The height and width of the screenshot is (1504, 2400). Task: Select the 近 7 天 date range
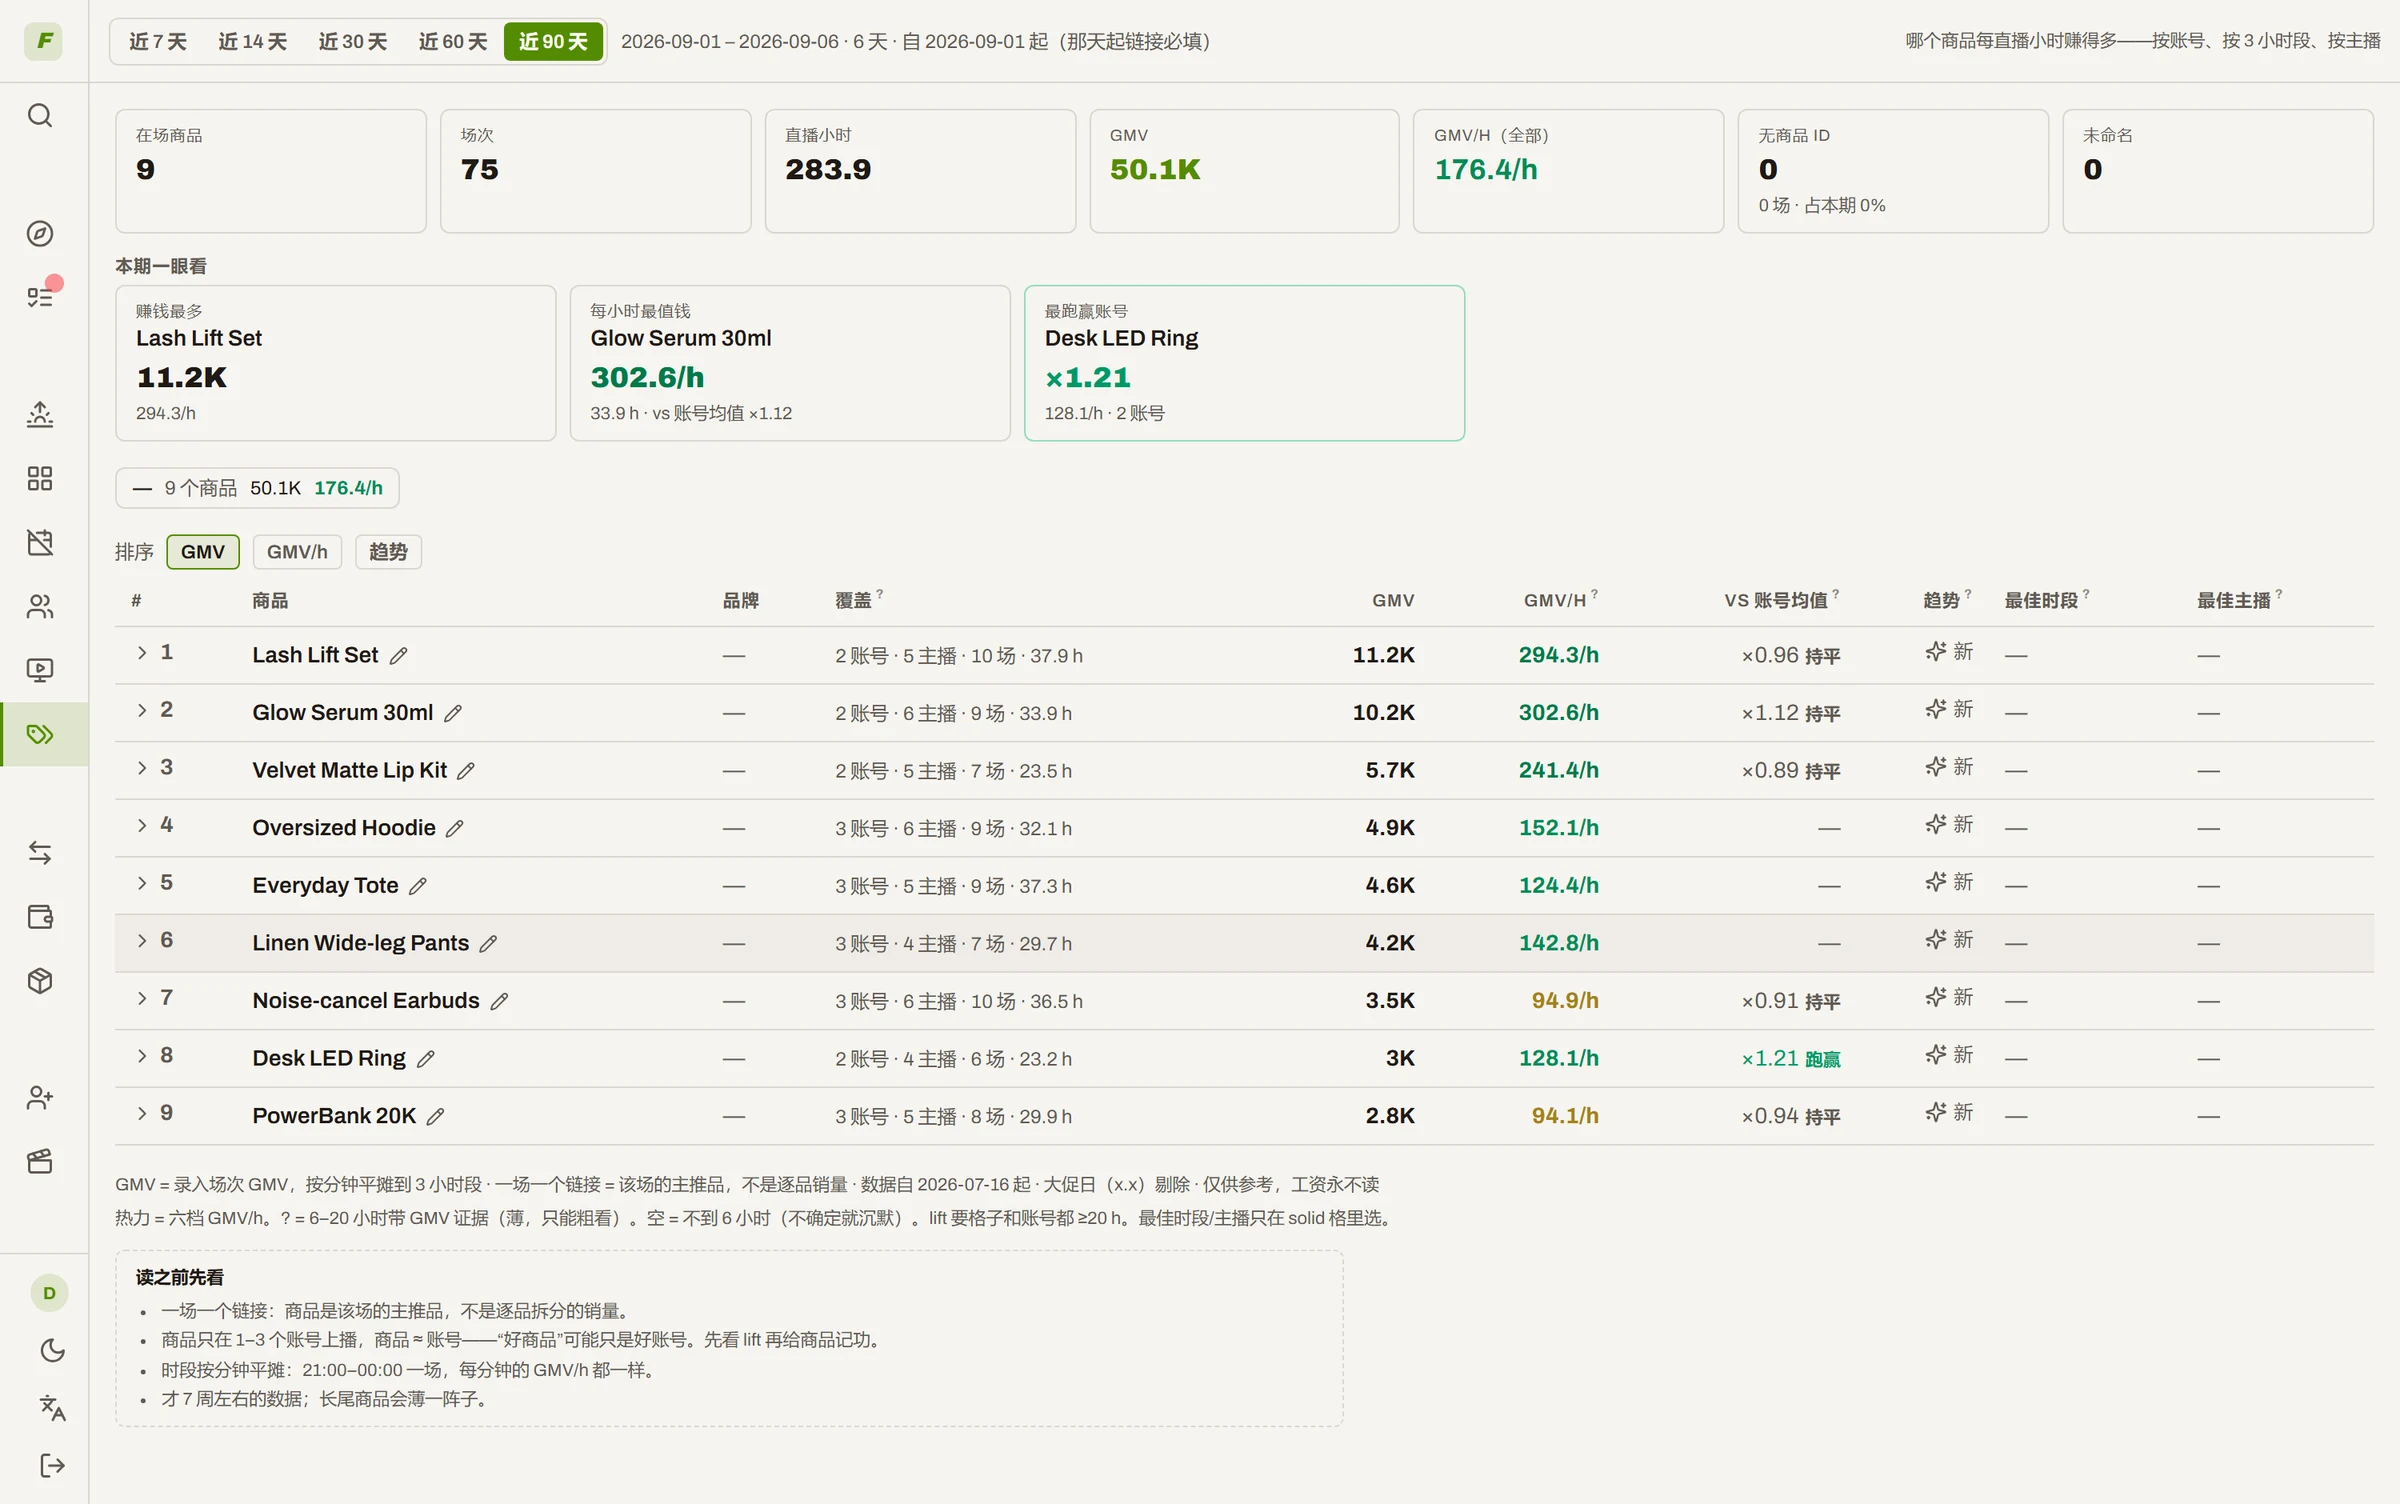(x=158, y=41)
